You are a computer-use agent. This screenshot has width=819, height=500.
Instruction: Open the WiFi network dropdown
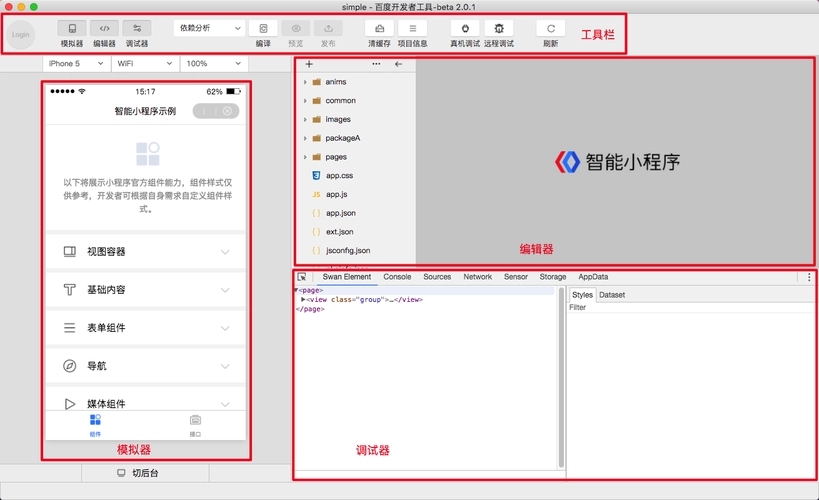(144, 63)
